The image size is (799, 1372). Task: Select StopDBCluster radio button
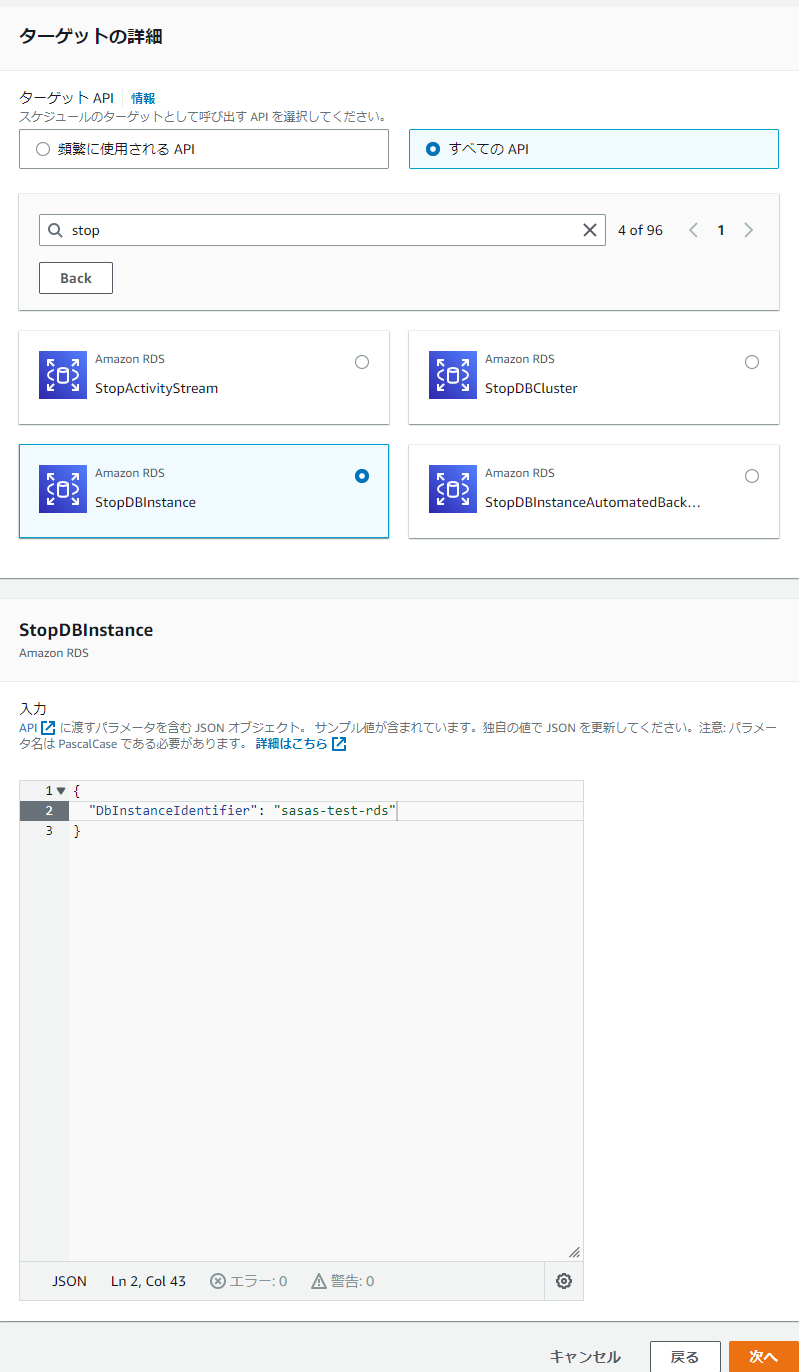tap(752, 362)
